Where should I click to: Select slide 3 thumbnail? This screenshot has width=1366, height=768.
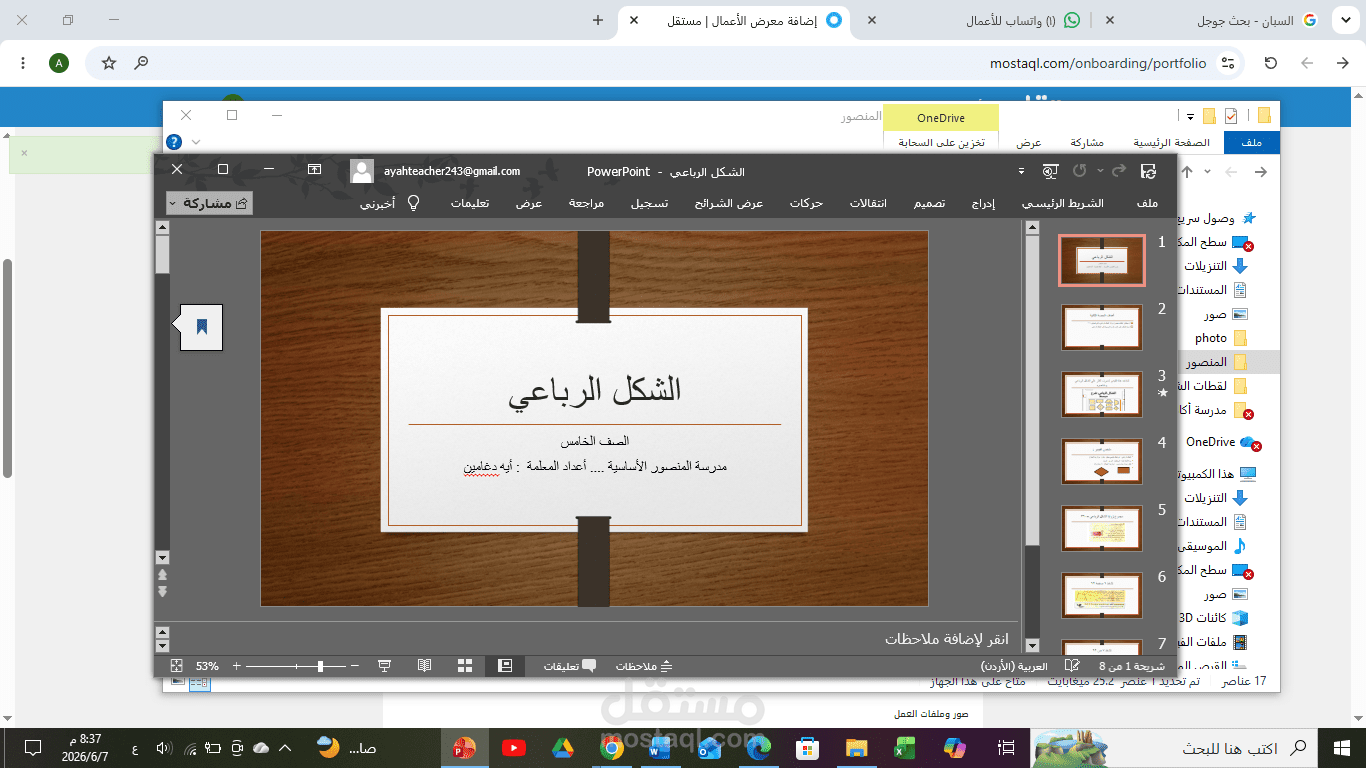tap(1101, 394)
